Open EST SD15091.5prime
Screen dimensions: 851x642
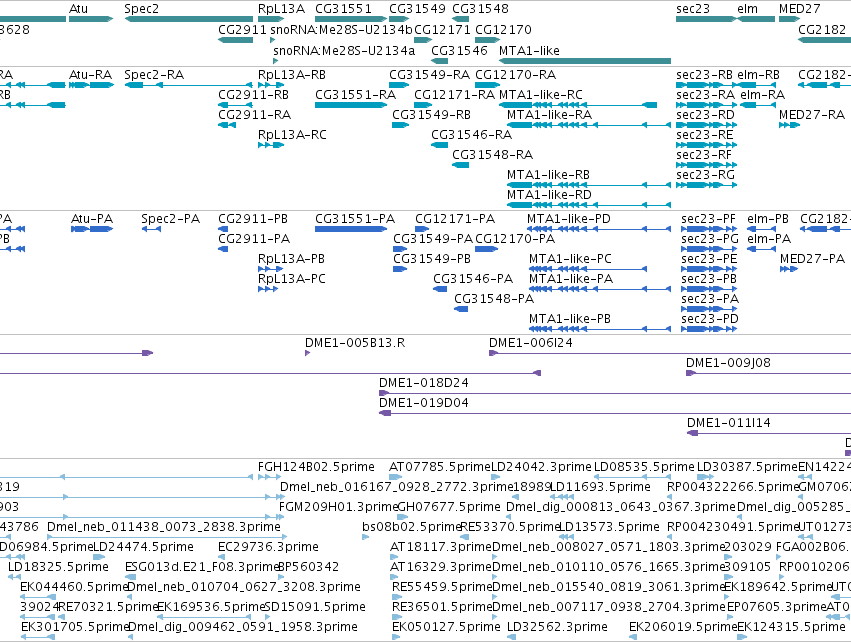tap(267, 617)
